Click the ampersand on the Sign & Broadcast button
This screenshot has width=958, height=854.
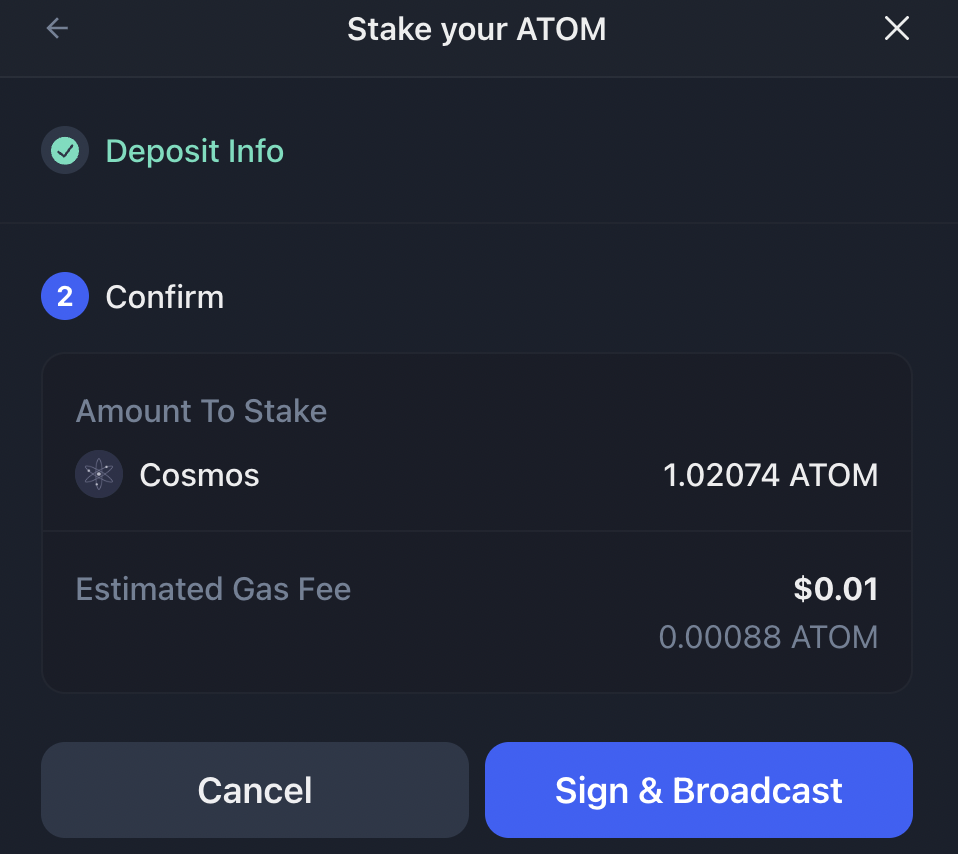pyautogui.click(x=650, y=790)
